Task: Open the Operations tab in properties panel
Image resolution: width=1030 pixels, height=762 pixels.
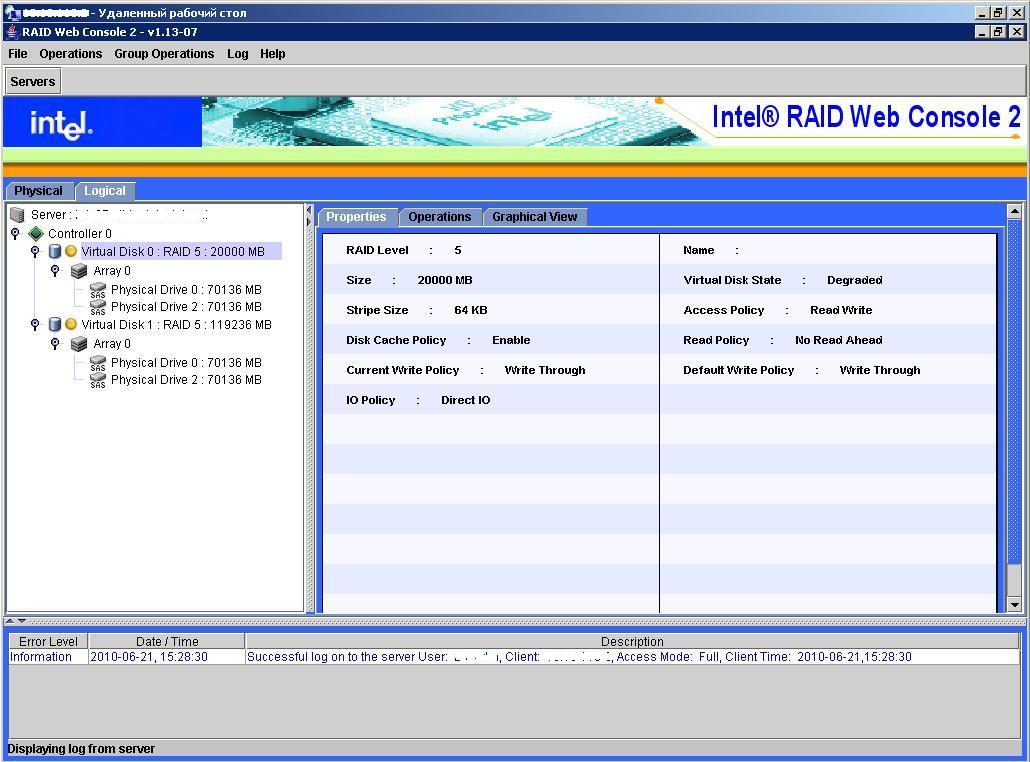Action: 439,217
